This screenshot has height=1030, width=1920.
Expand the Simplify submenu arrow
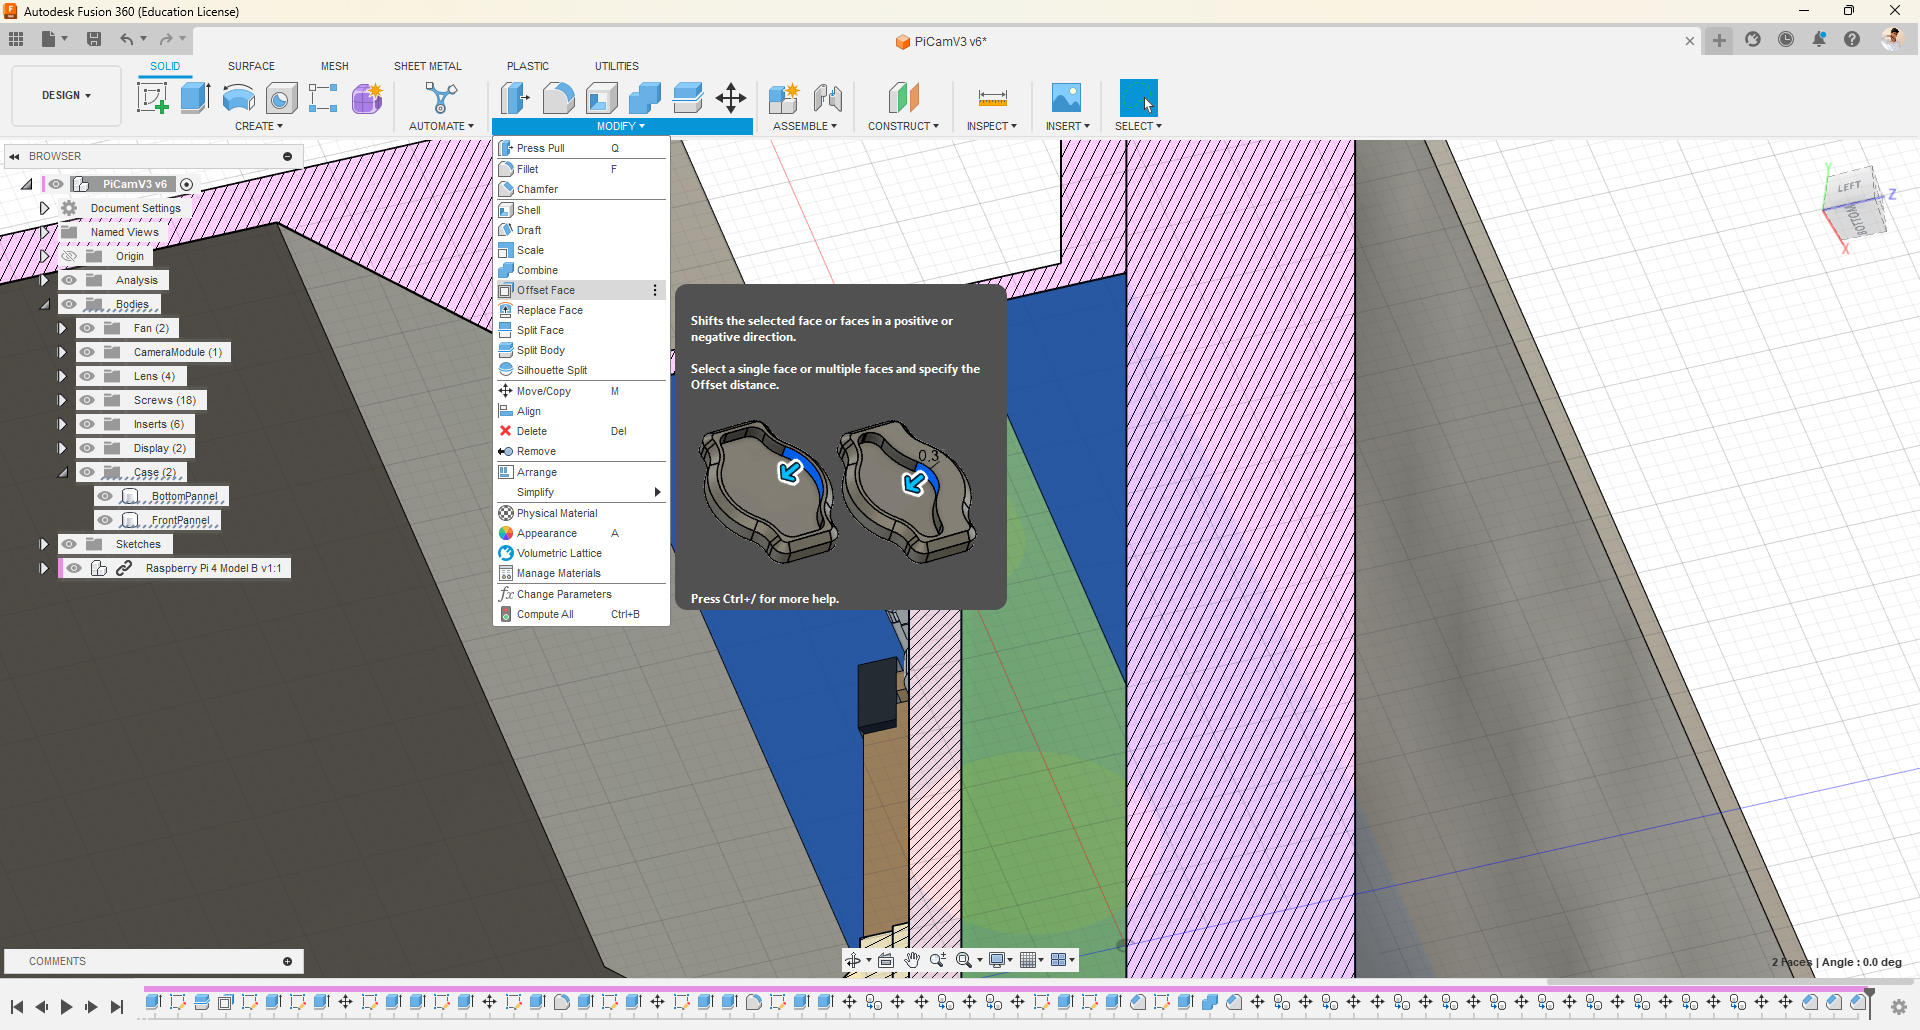(x=657, y=492)
